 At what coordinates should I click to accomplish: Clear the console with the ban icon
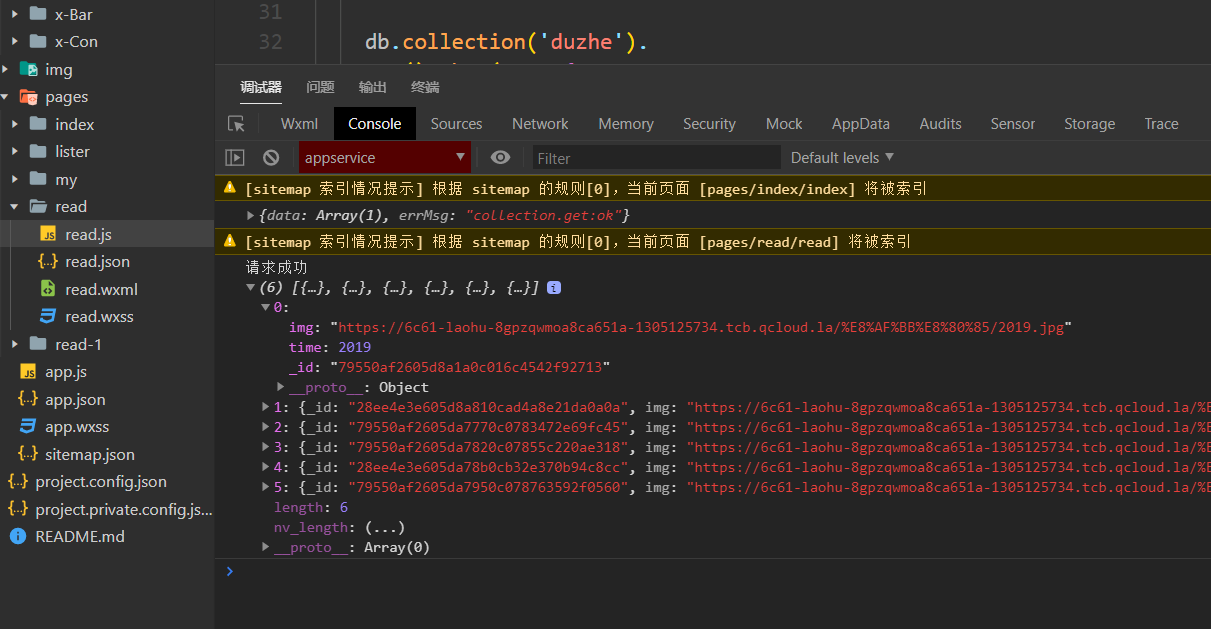tap(271, 157)
